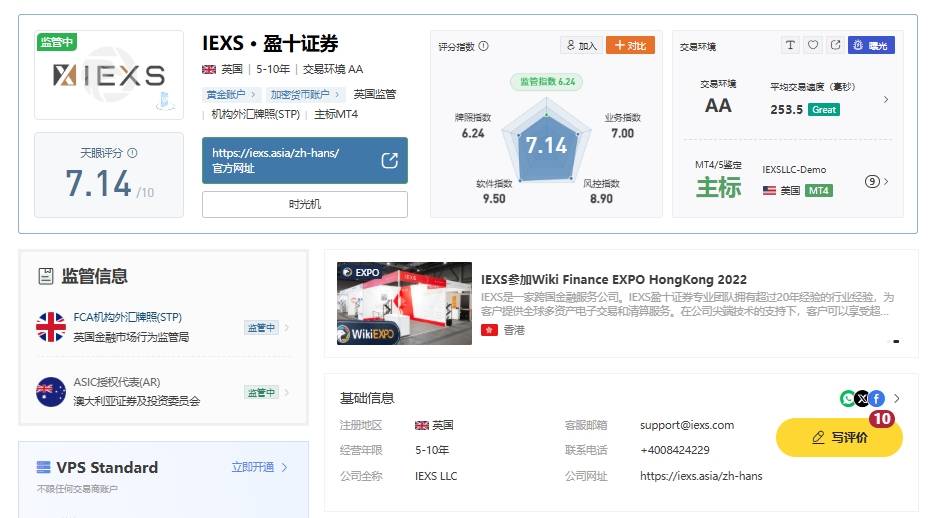This screenshot has width=938, height=518.
Task: Open the 黄金账户 tag
Action: click(x=230, y=95)
